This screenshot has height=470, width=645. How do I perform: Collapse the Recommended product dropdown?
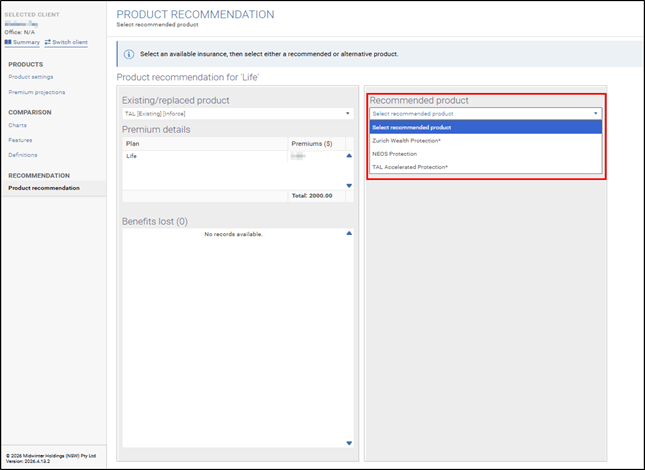(x=485, y=114)
